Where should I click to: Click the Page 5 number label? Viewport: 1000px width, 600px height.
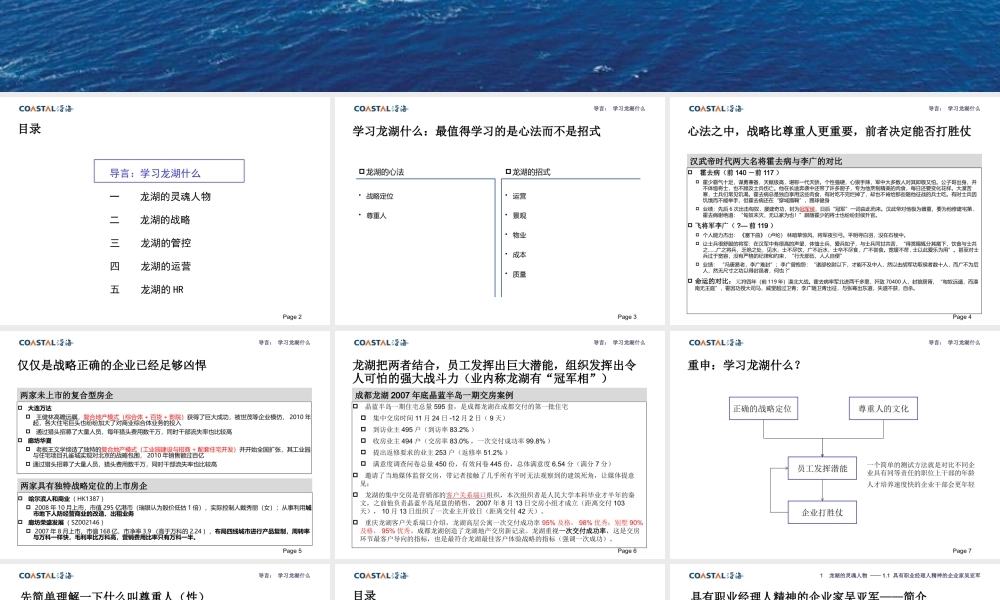click(x=292, y=551)
